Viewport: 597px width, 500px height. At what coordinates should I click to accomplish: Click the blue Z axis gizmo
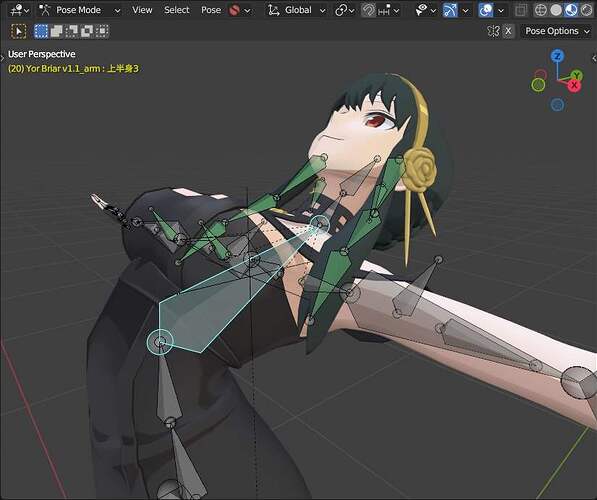(x=557, y=56)
